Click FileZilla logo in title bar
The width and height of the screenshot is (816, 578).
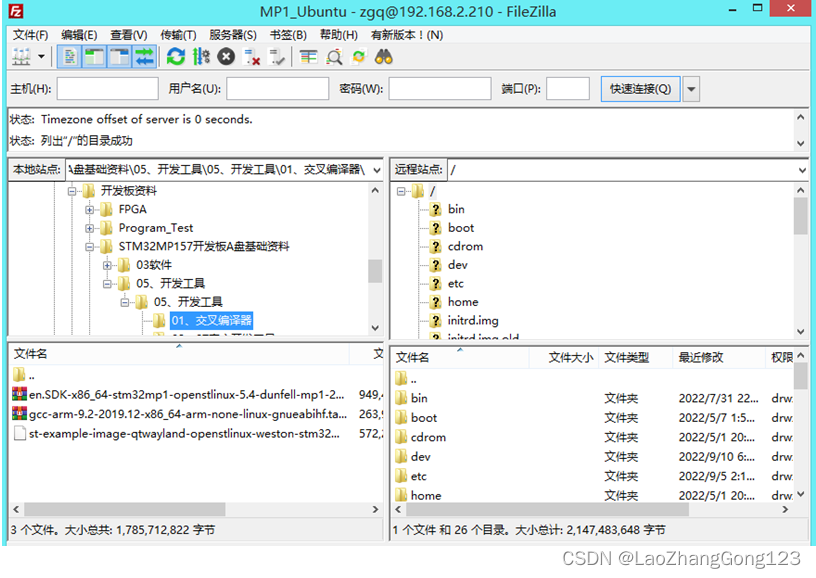16,11
